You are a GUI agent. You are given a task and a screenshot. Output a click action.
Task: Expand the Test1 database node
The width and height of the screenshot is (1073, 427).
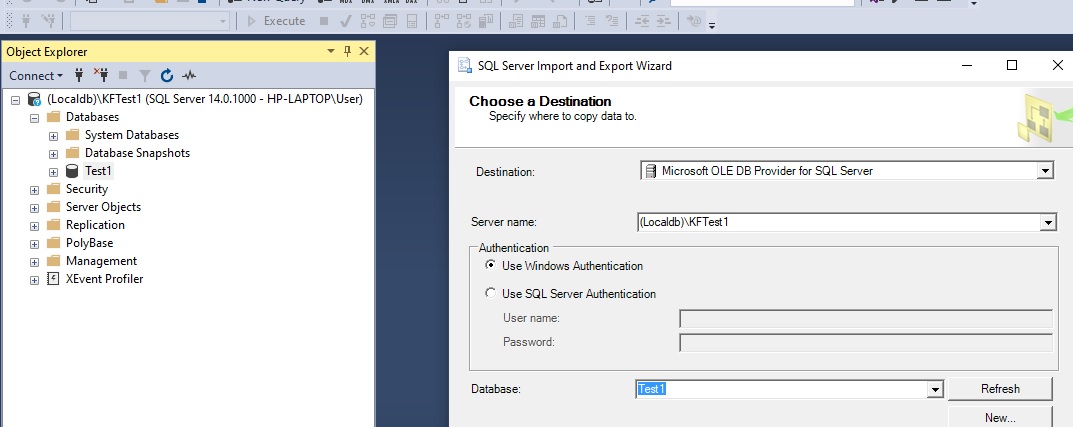[53, 172]
